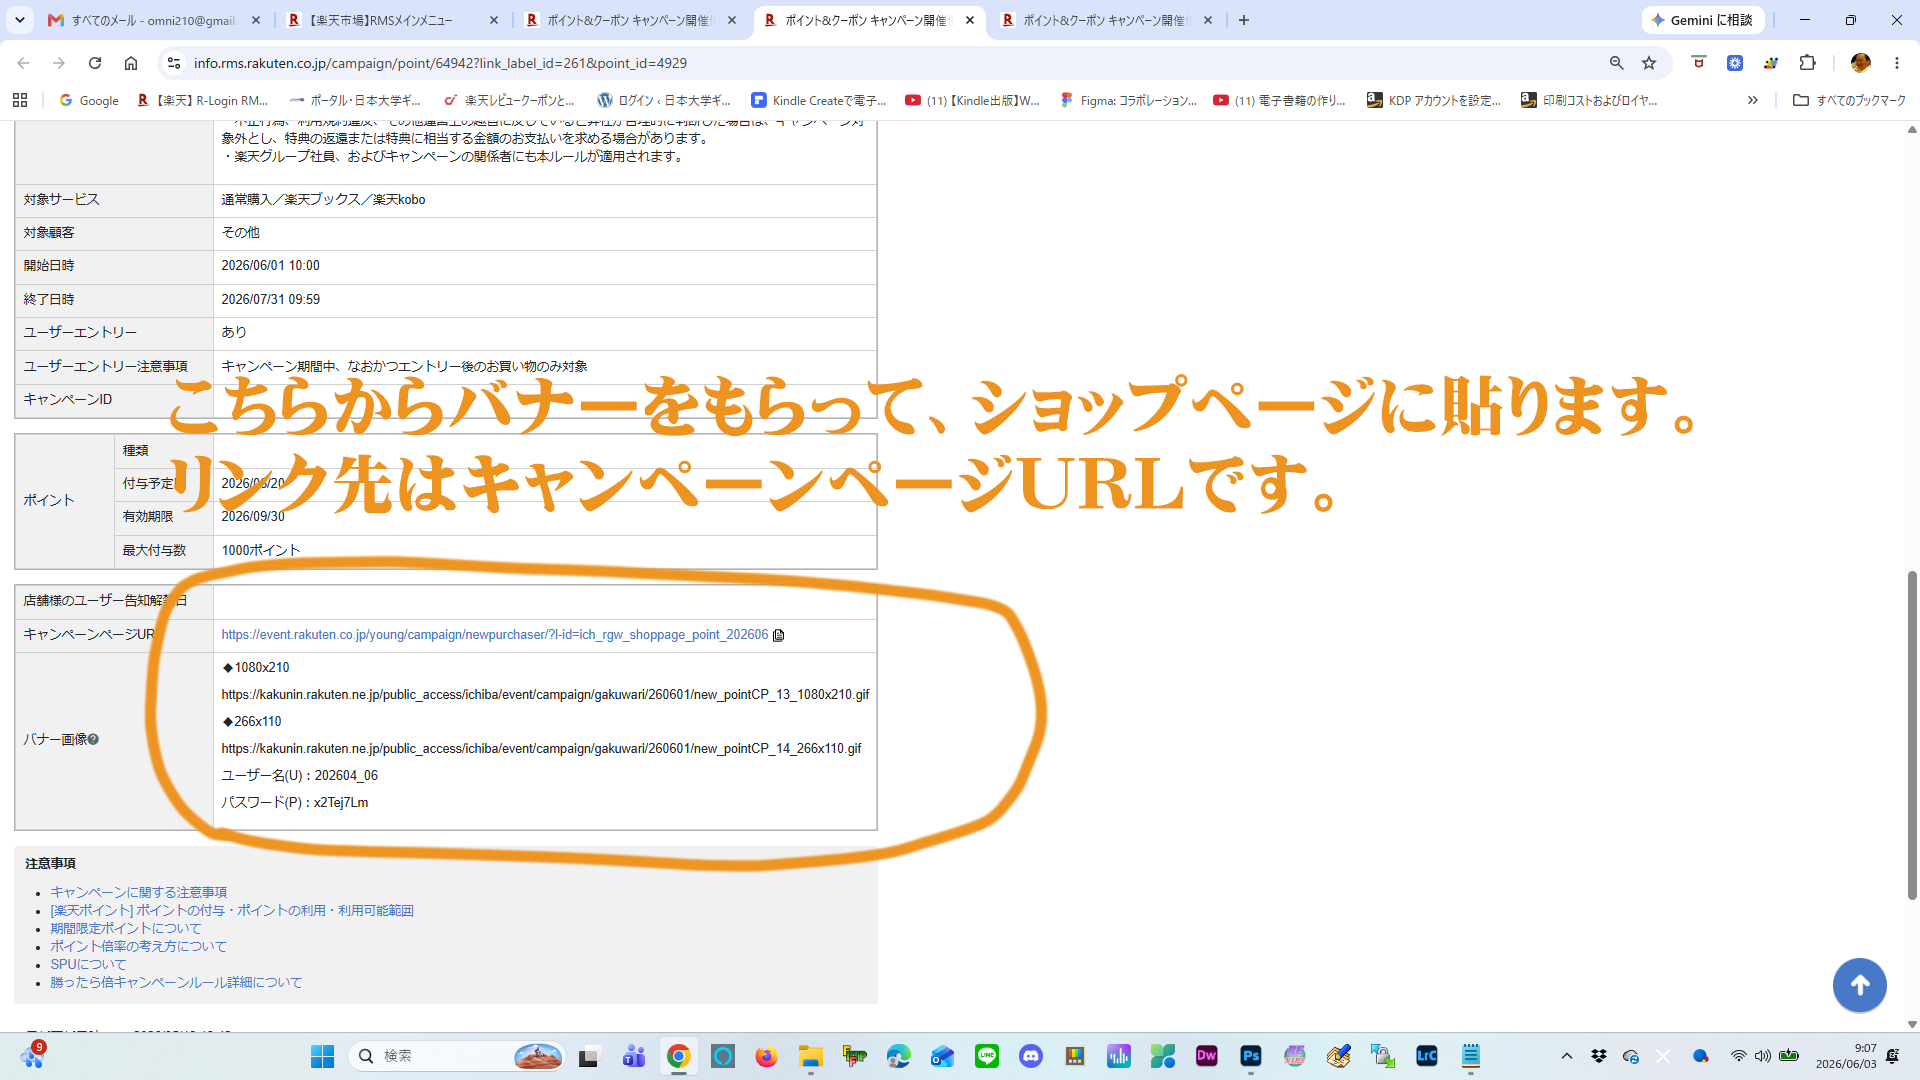Open the Kindle Create bookmark
Image resolution: width=1920 pixels, height=1080 pixels.
[x=819, y=100]
